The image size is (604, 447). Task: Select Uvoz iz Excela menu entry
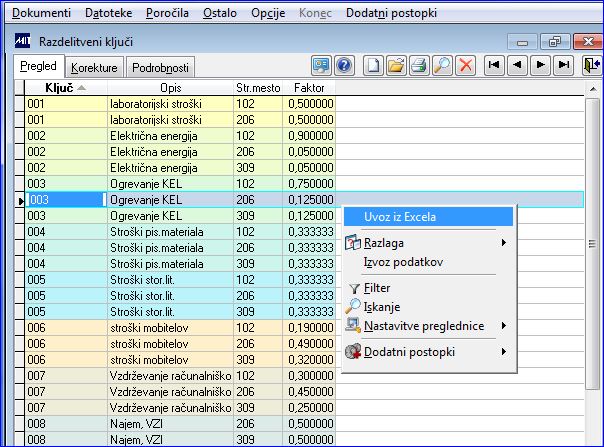click(428, 217)
